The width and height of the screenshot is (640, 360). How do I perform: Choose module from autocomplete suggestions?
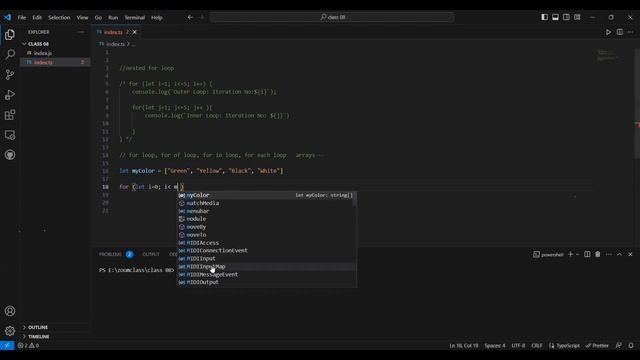(x=267, y=219)
